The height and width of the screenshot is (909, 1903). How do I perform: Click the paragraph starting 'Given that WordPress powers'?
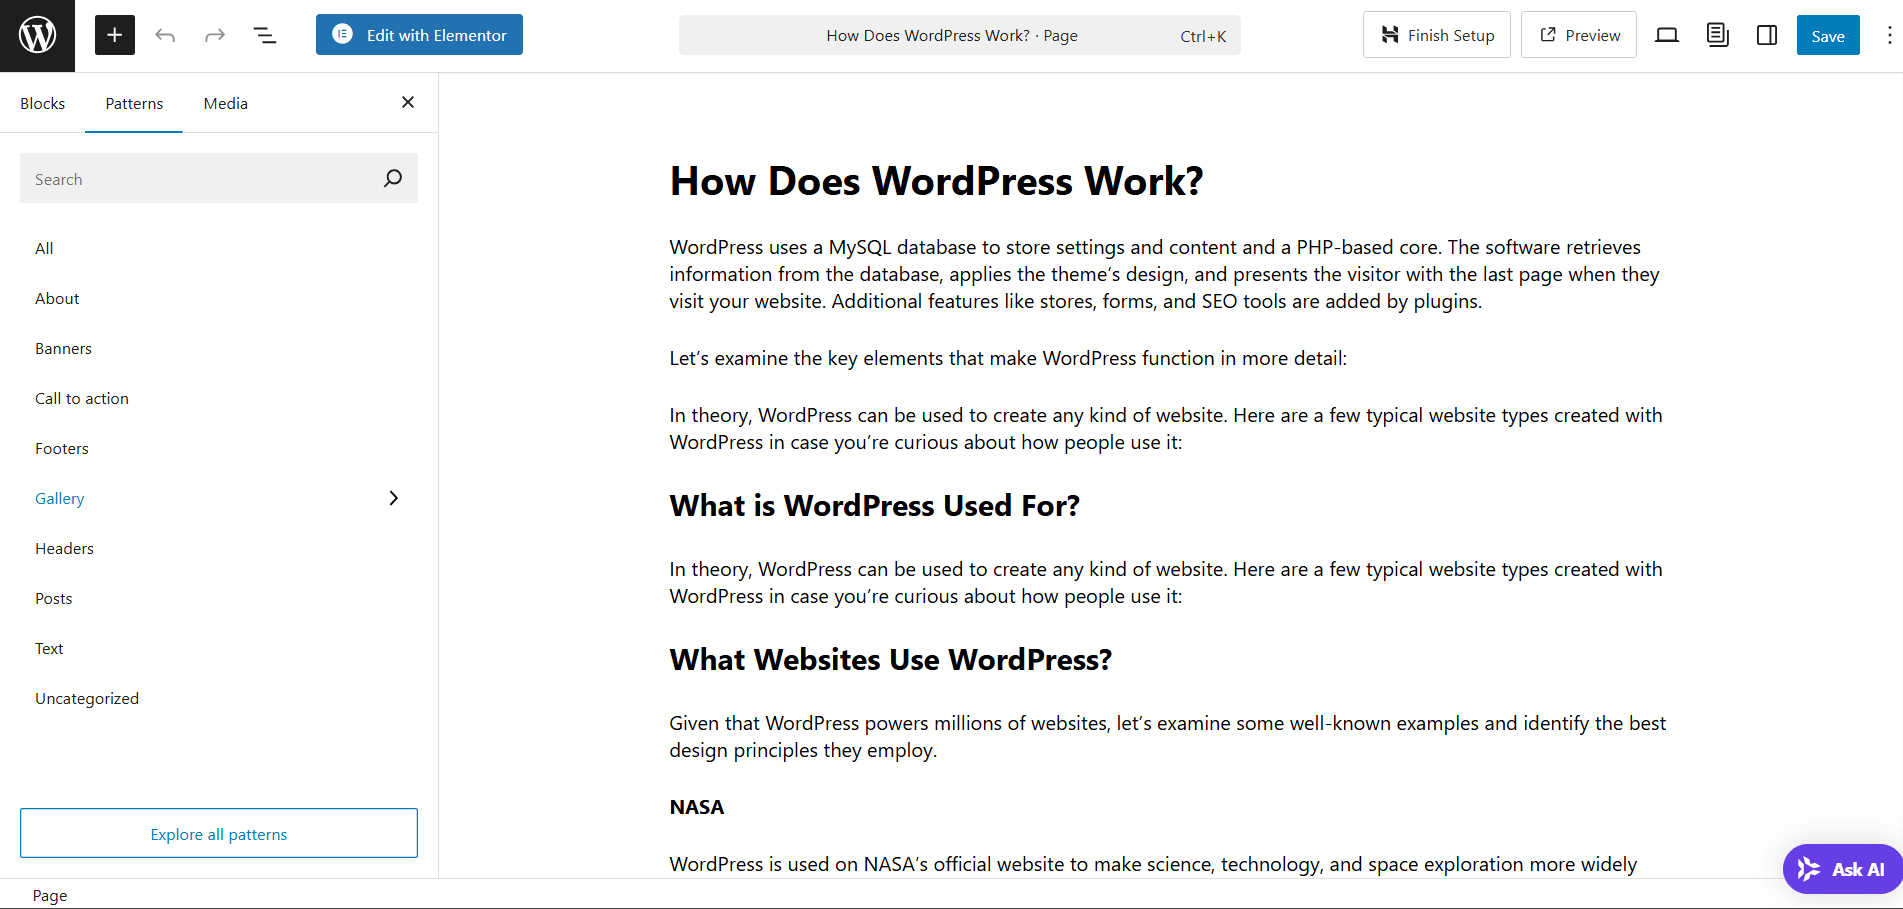1168,736
